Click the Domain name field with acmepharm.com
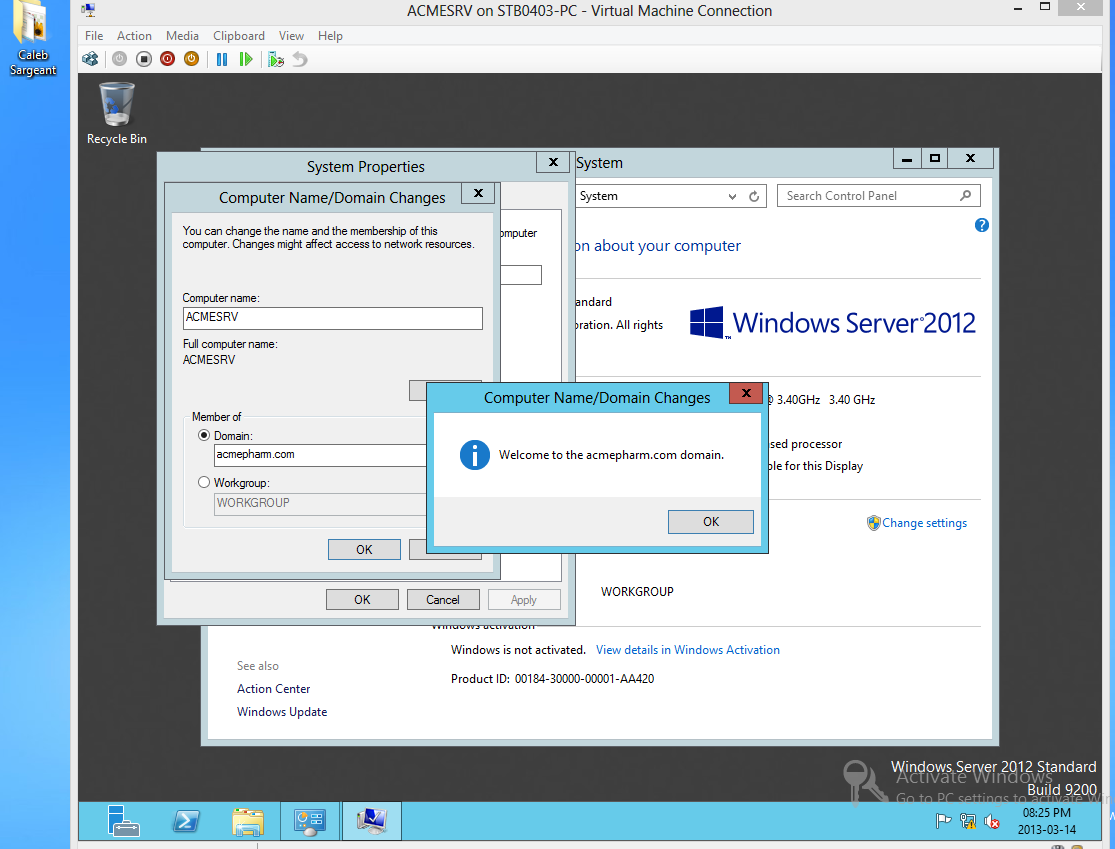Screen dimensions: 1115x849 click(x=320, y=455)
